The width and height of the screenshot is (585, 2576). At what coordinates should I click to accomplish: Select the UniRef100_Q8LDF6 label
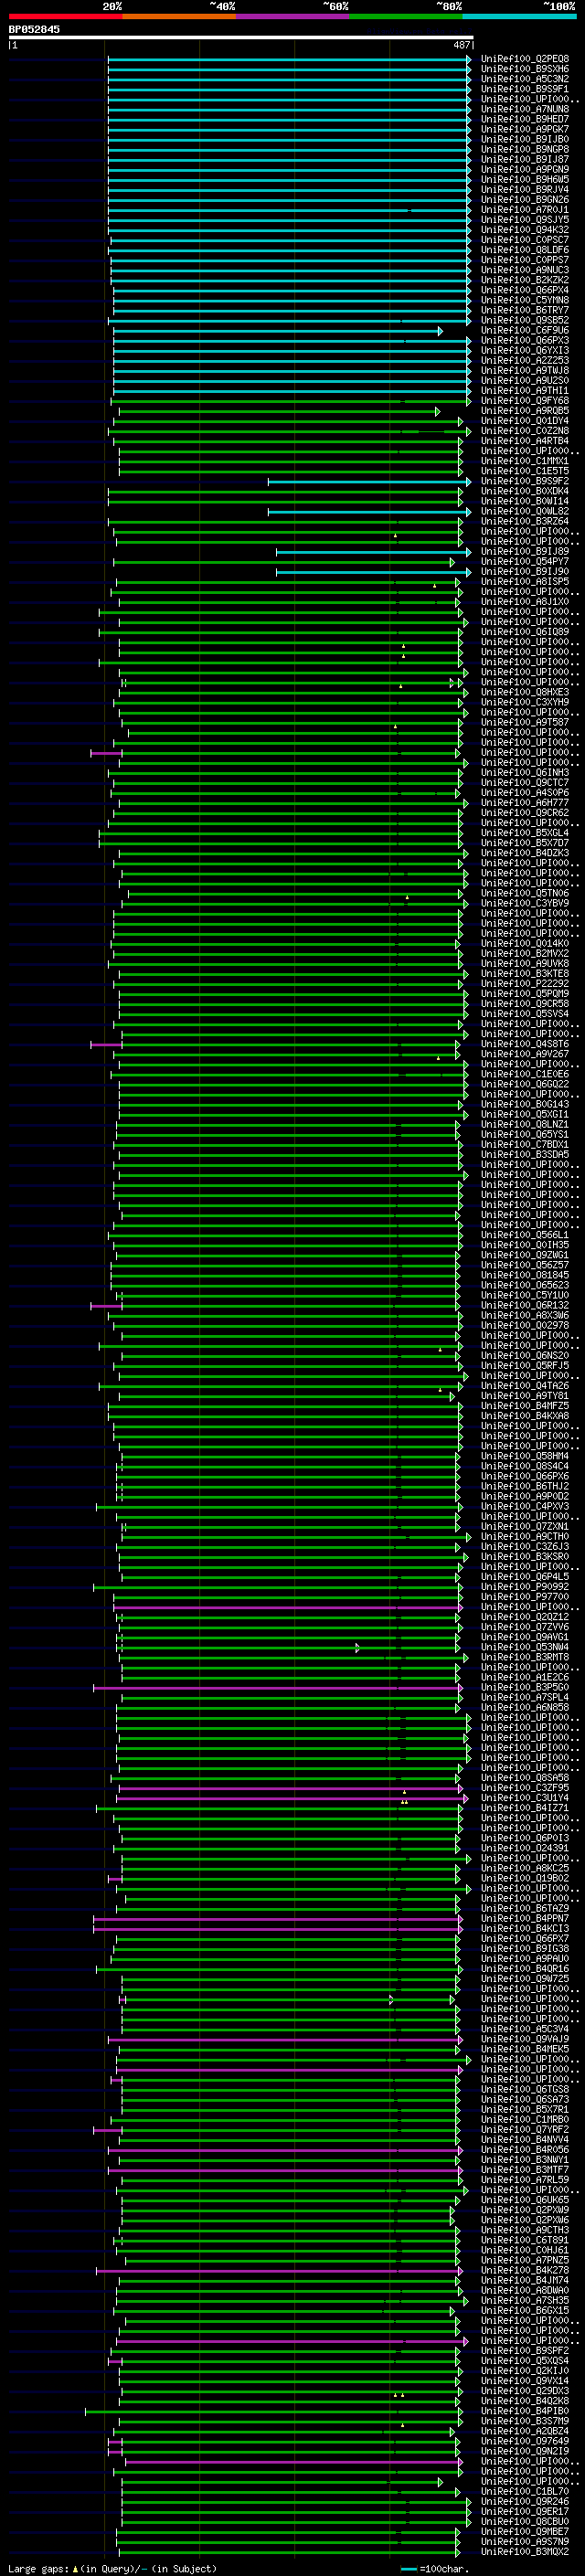click(525, 250)
